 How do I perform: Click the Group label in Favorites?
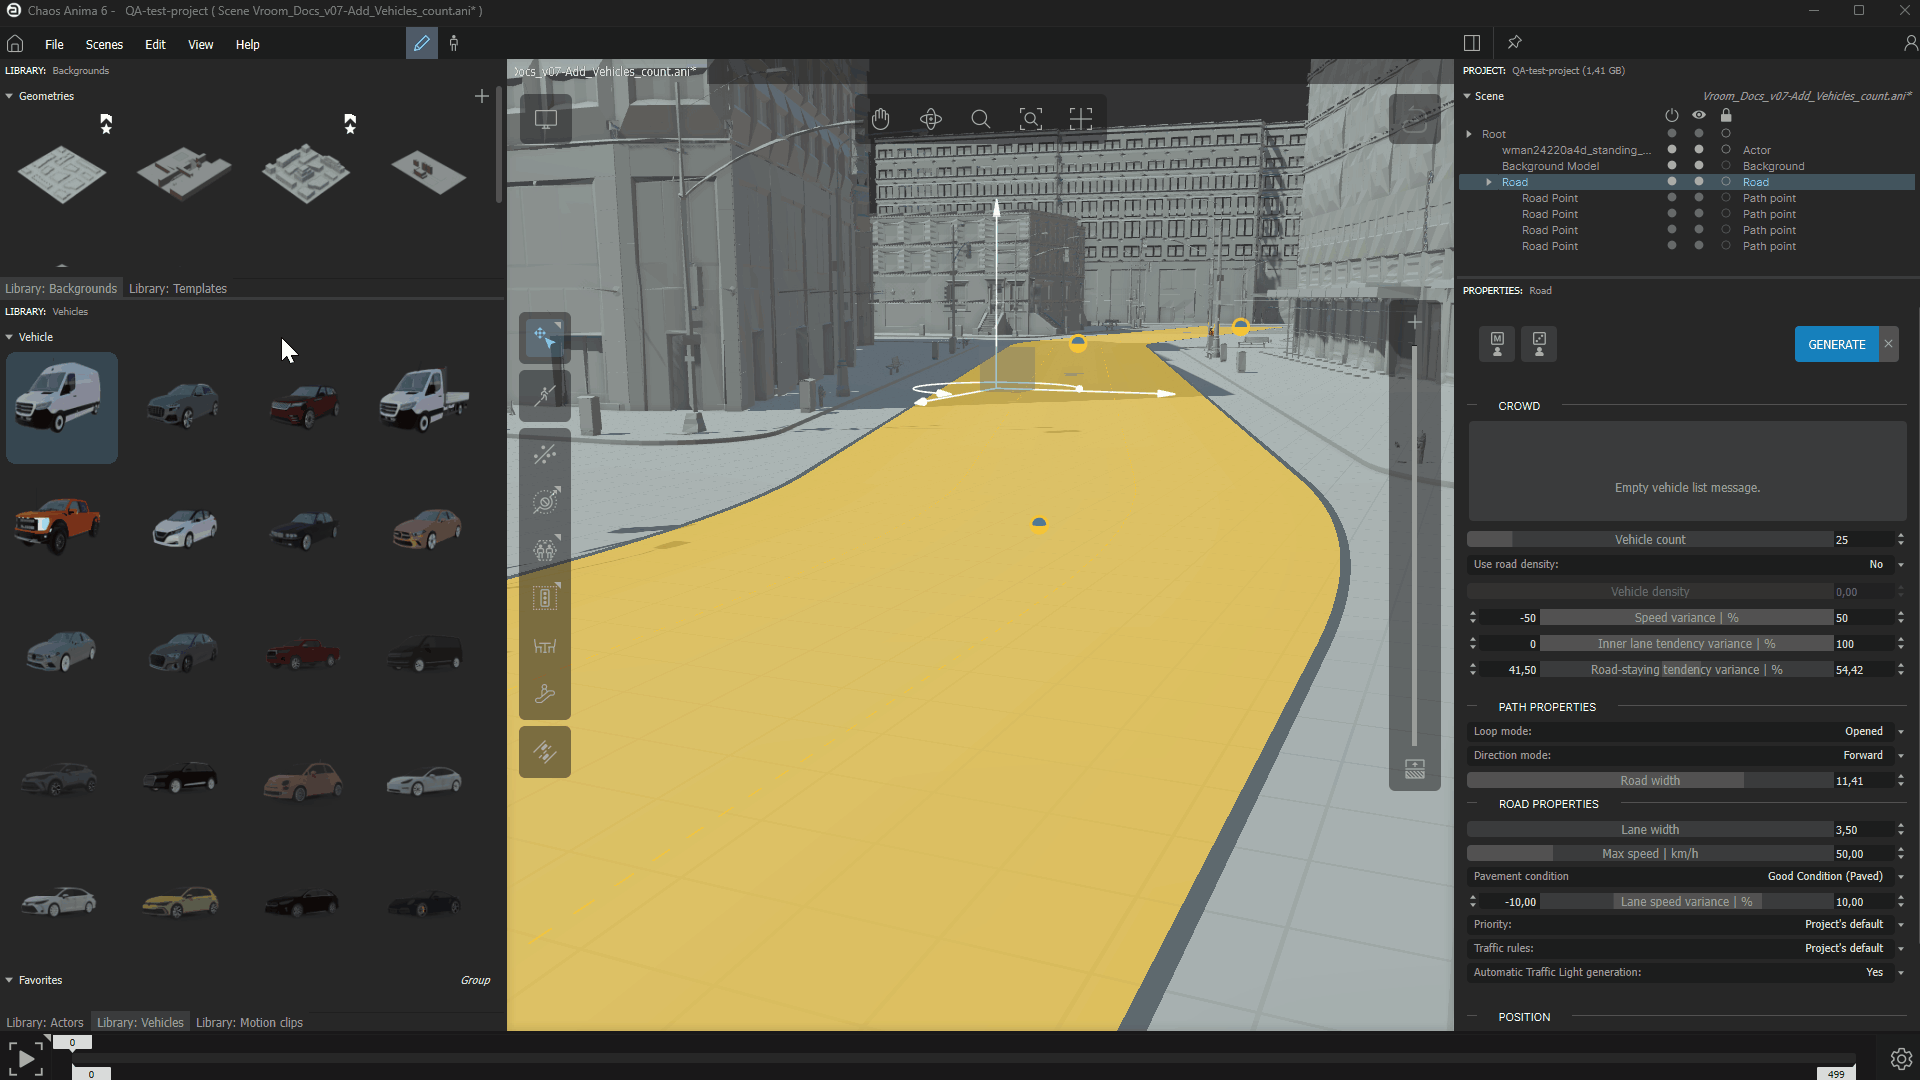tap(475, 980)
